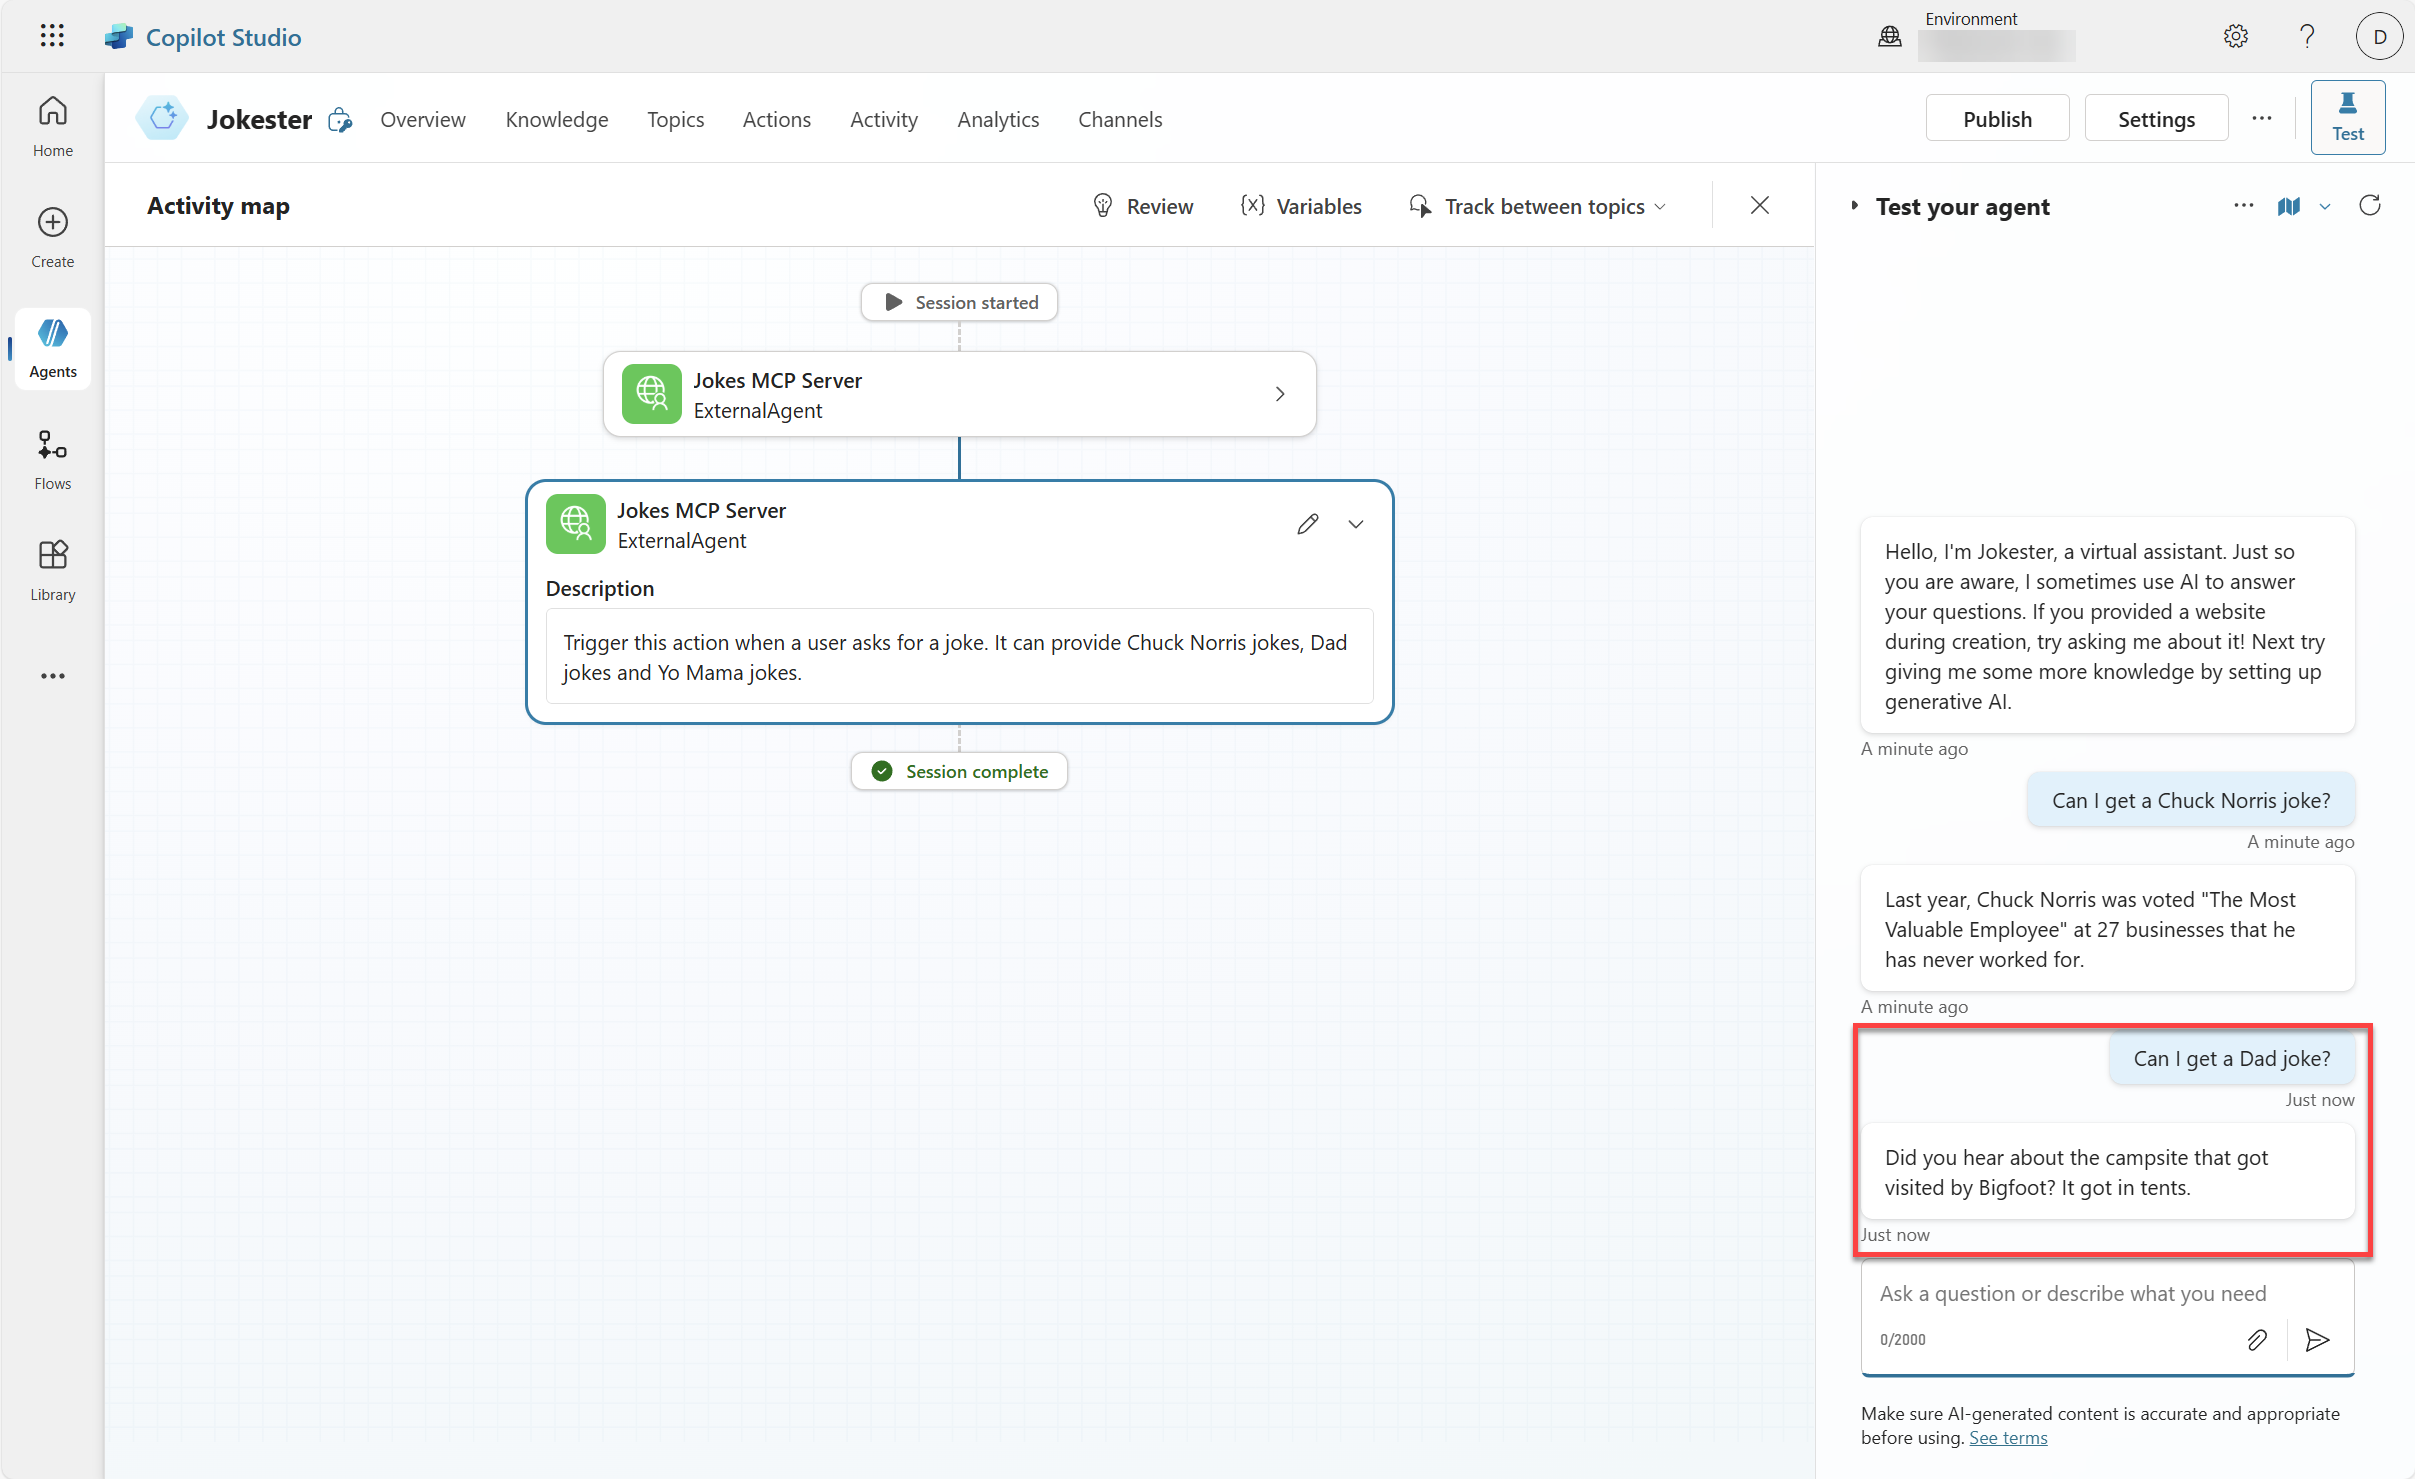This screenshot has width=2415, height=1479.
Task: Open the See terms link
Action: coord(2007,1437)
